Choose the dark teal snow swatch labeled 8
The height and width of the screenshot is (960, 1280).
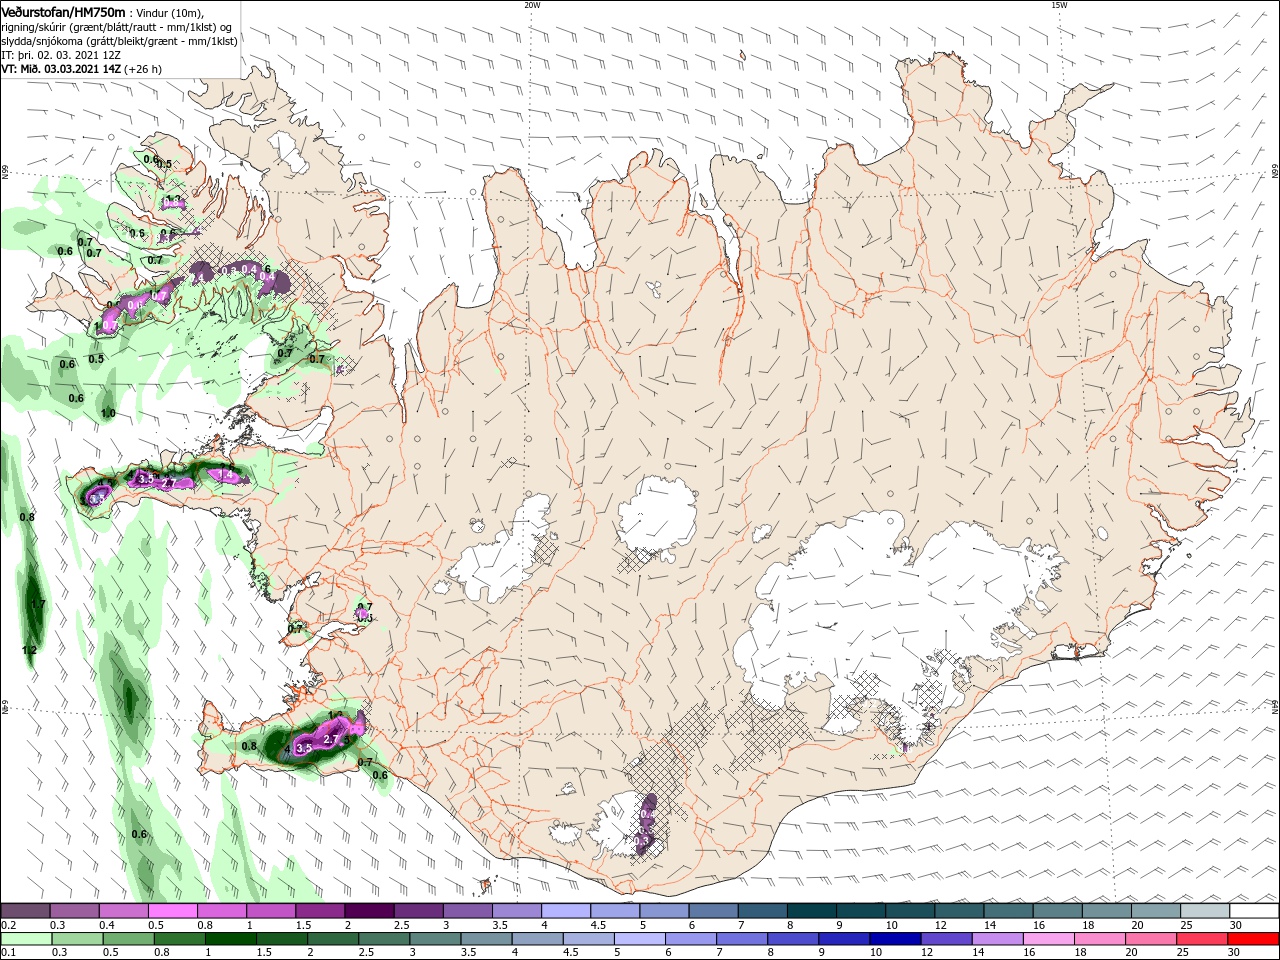coord(810,911)
